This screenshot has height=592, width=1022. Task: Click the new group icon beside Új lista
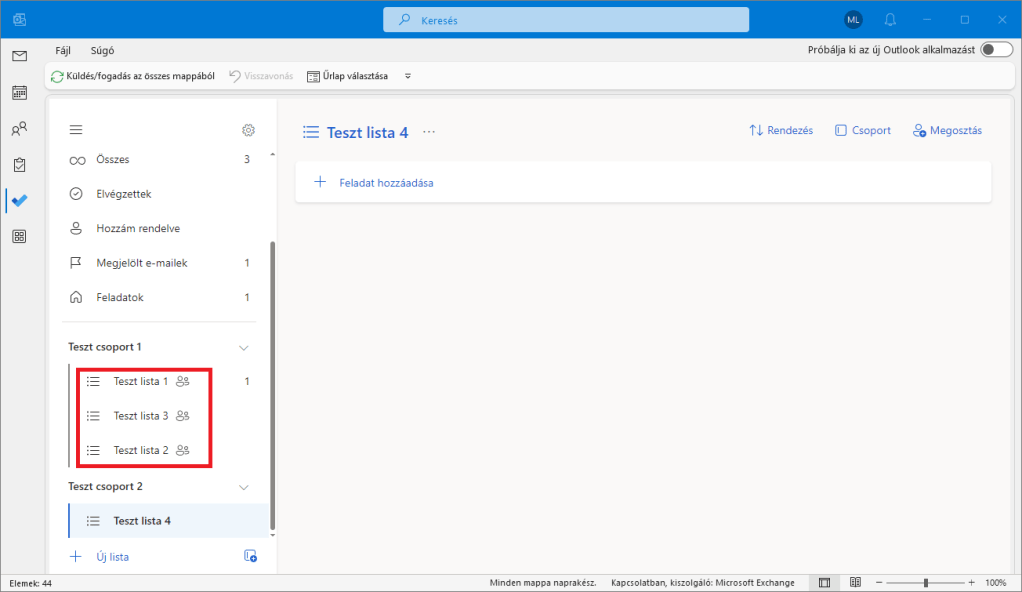pos(250,556)
